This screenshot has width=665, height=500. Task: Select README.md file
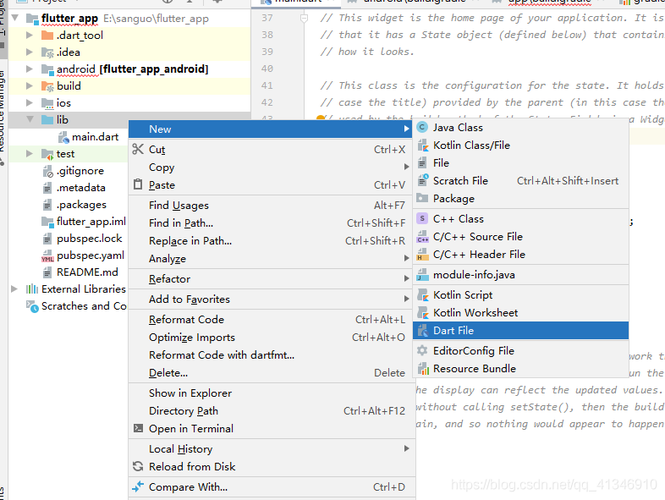point(87,272)
